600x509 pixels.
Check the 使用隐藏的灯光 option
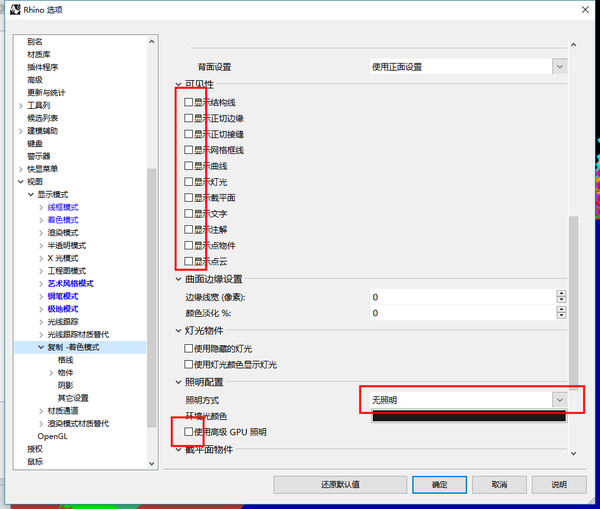[x=188, y=349]
